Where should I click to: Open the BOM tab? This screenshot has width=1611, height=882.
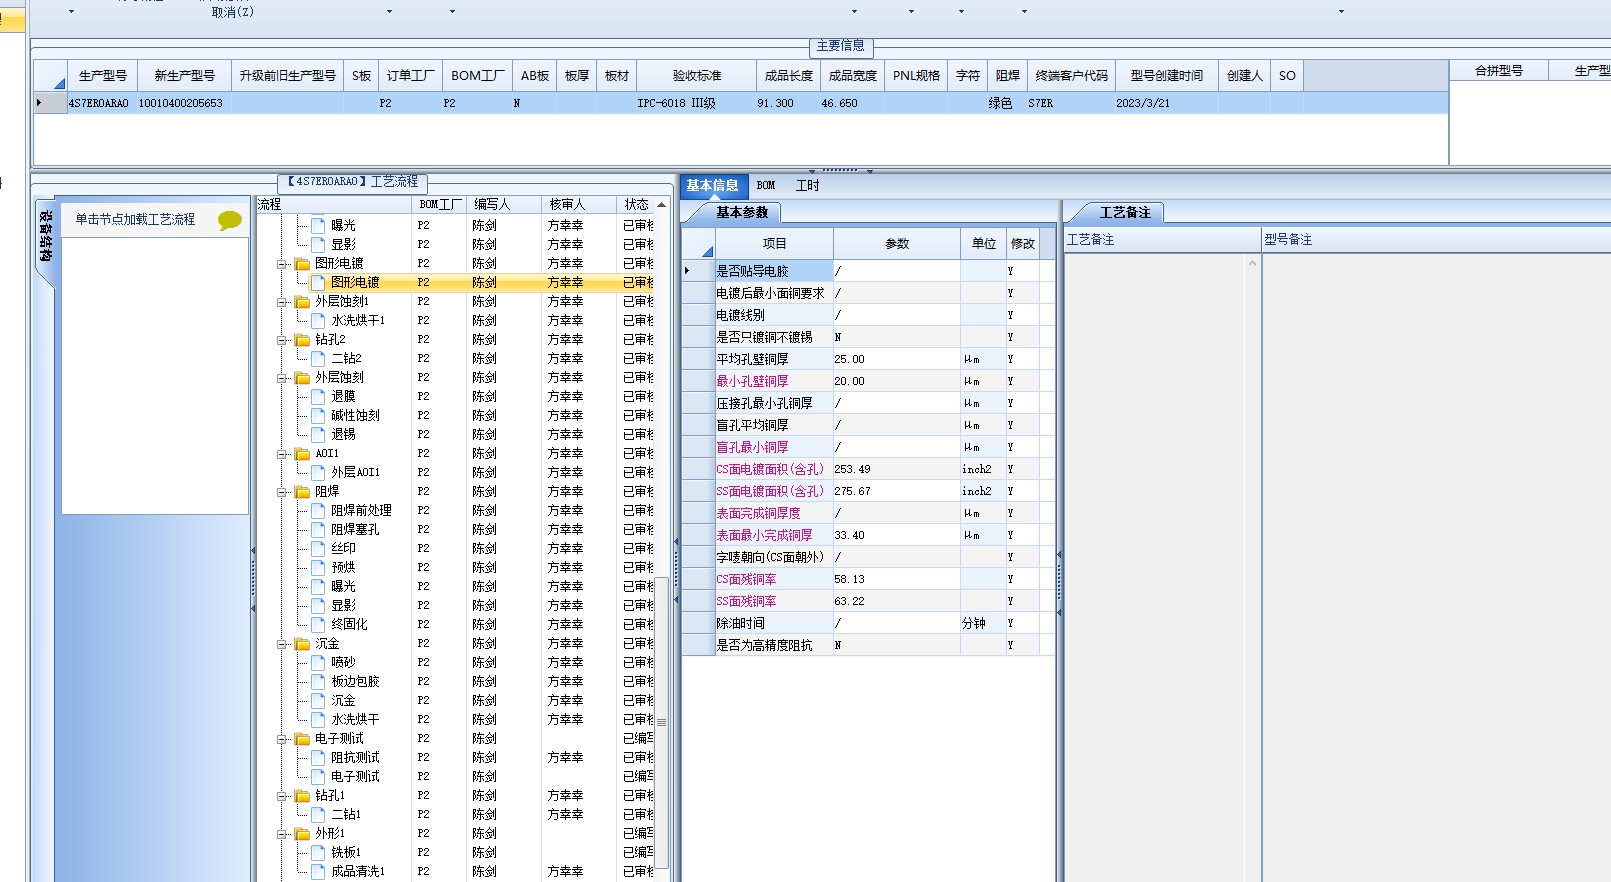coord(766,186)
